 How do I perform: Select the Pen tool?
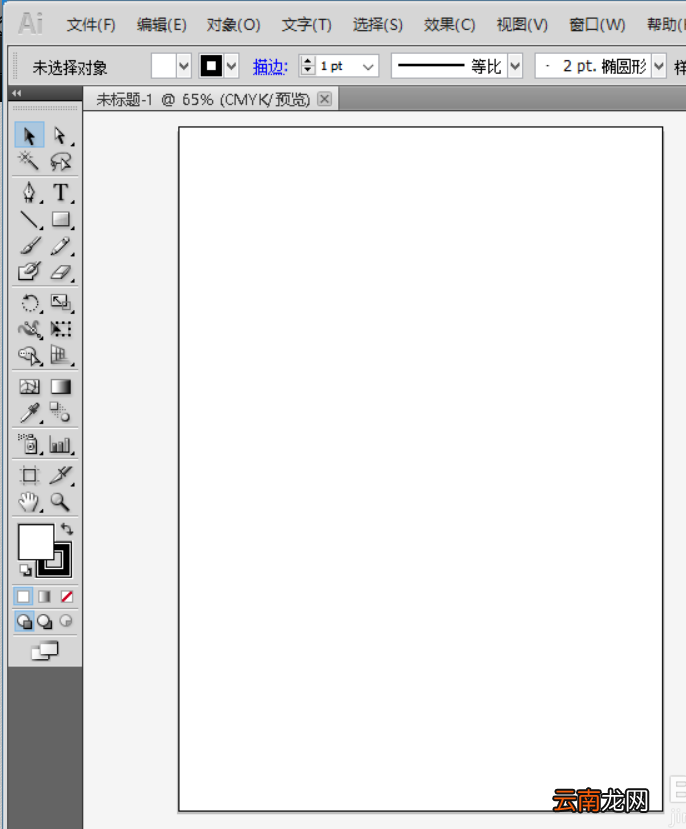click(29, 192)
